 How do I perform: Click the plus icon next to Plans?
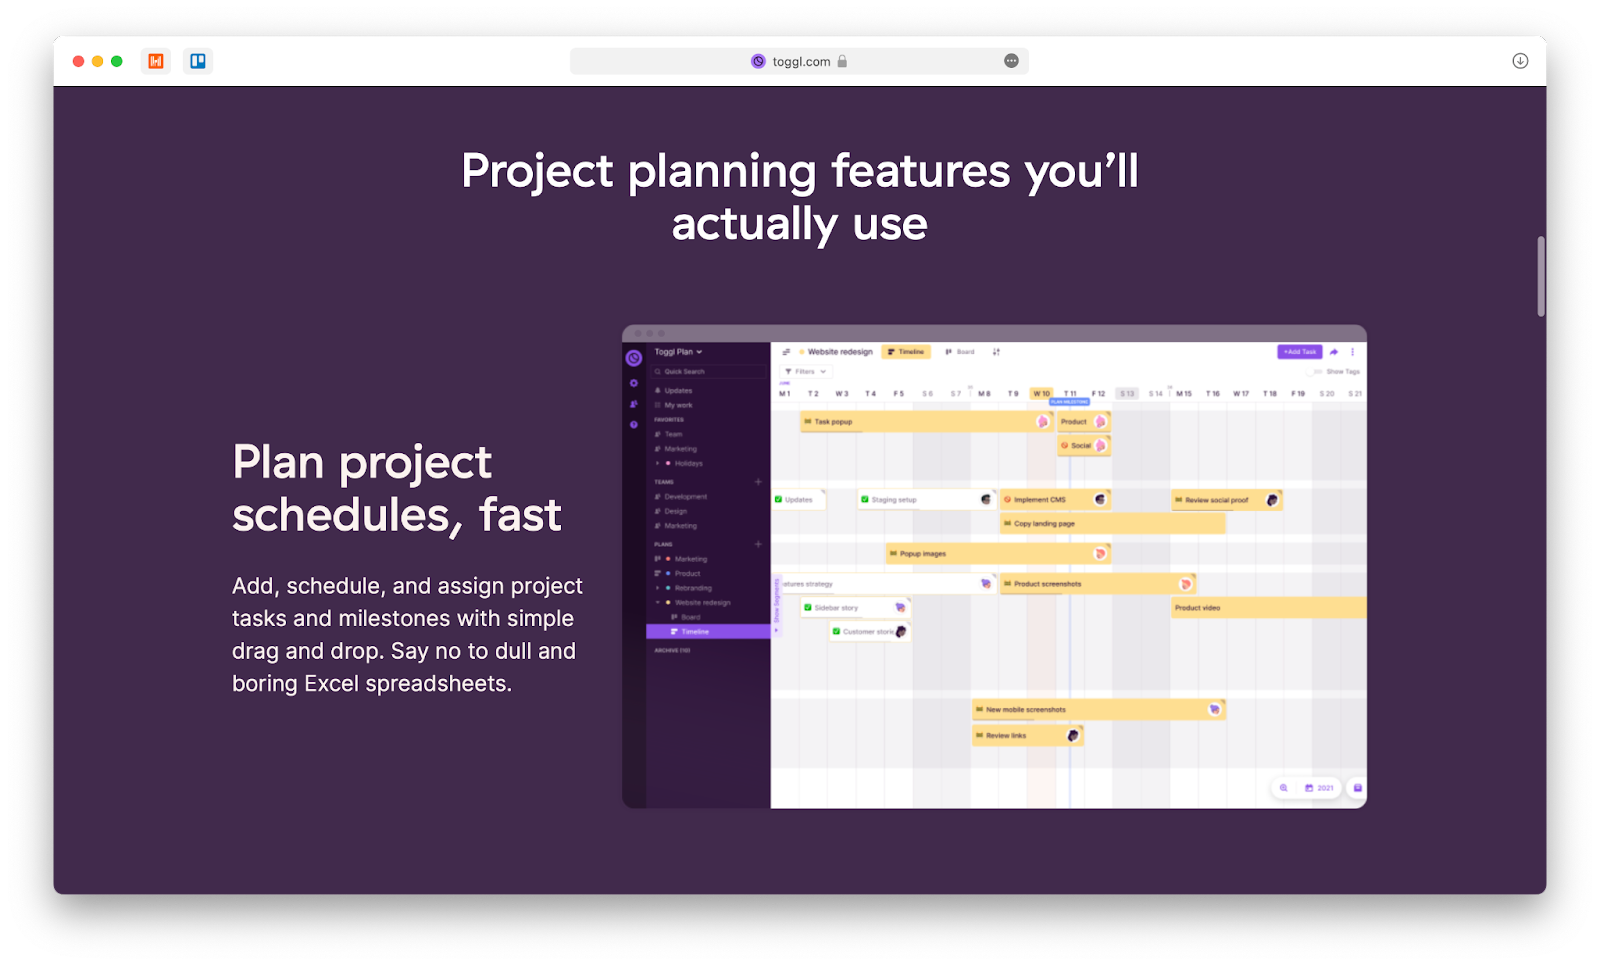click(758, 544)
